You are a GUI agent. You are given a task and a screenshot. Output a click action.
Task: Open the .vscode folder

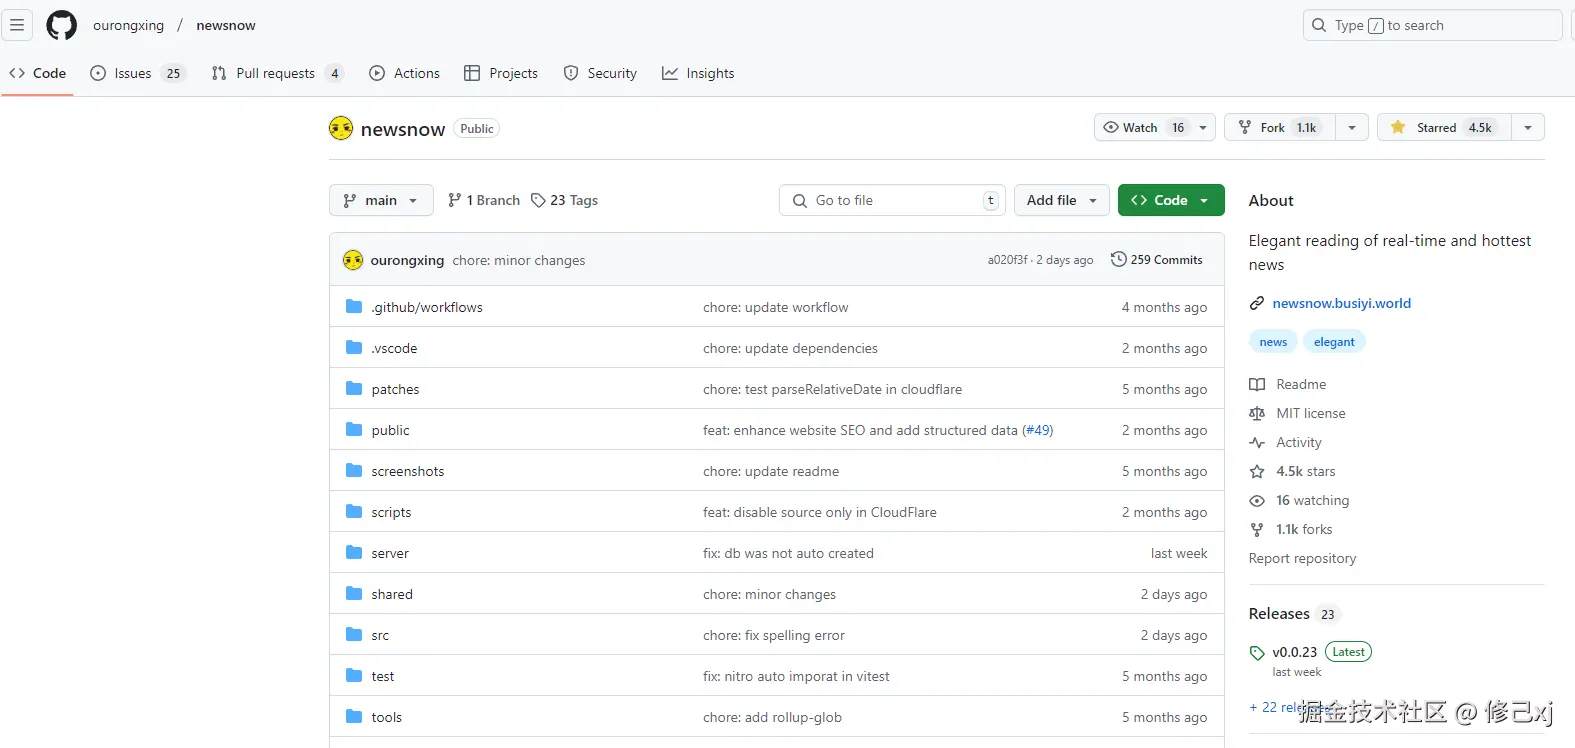click(394, 348)
